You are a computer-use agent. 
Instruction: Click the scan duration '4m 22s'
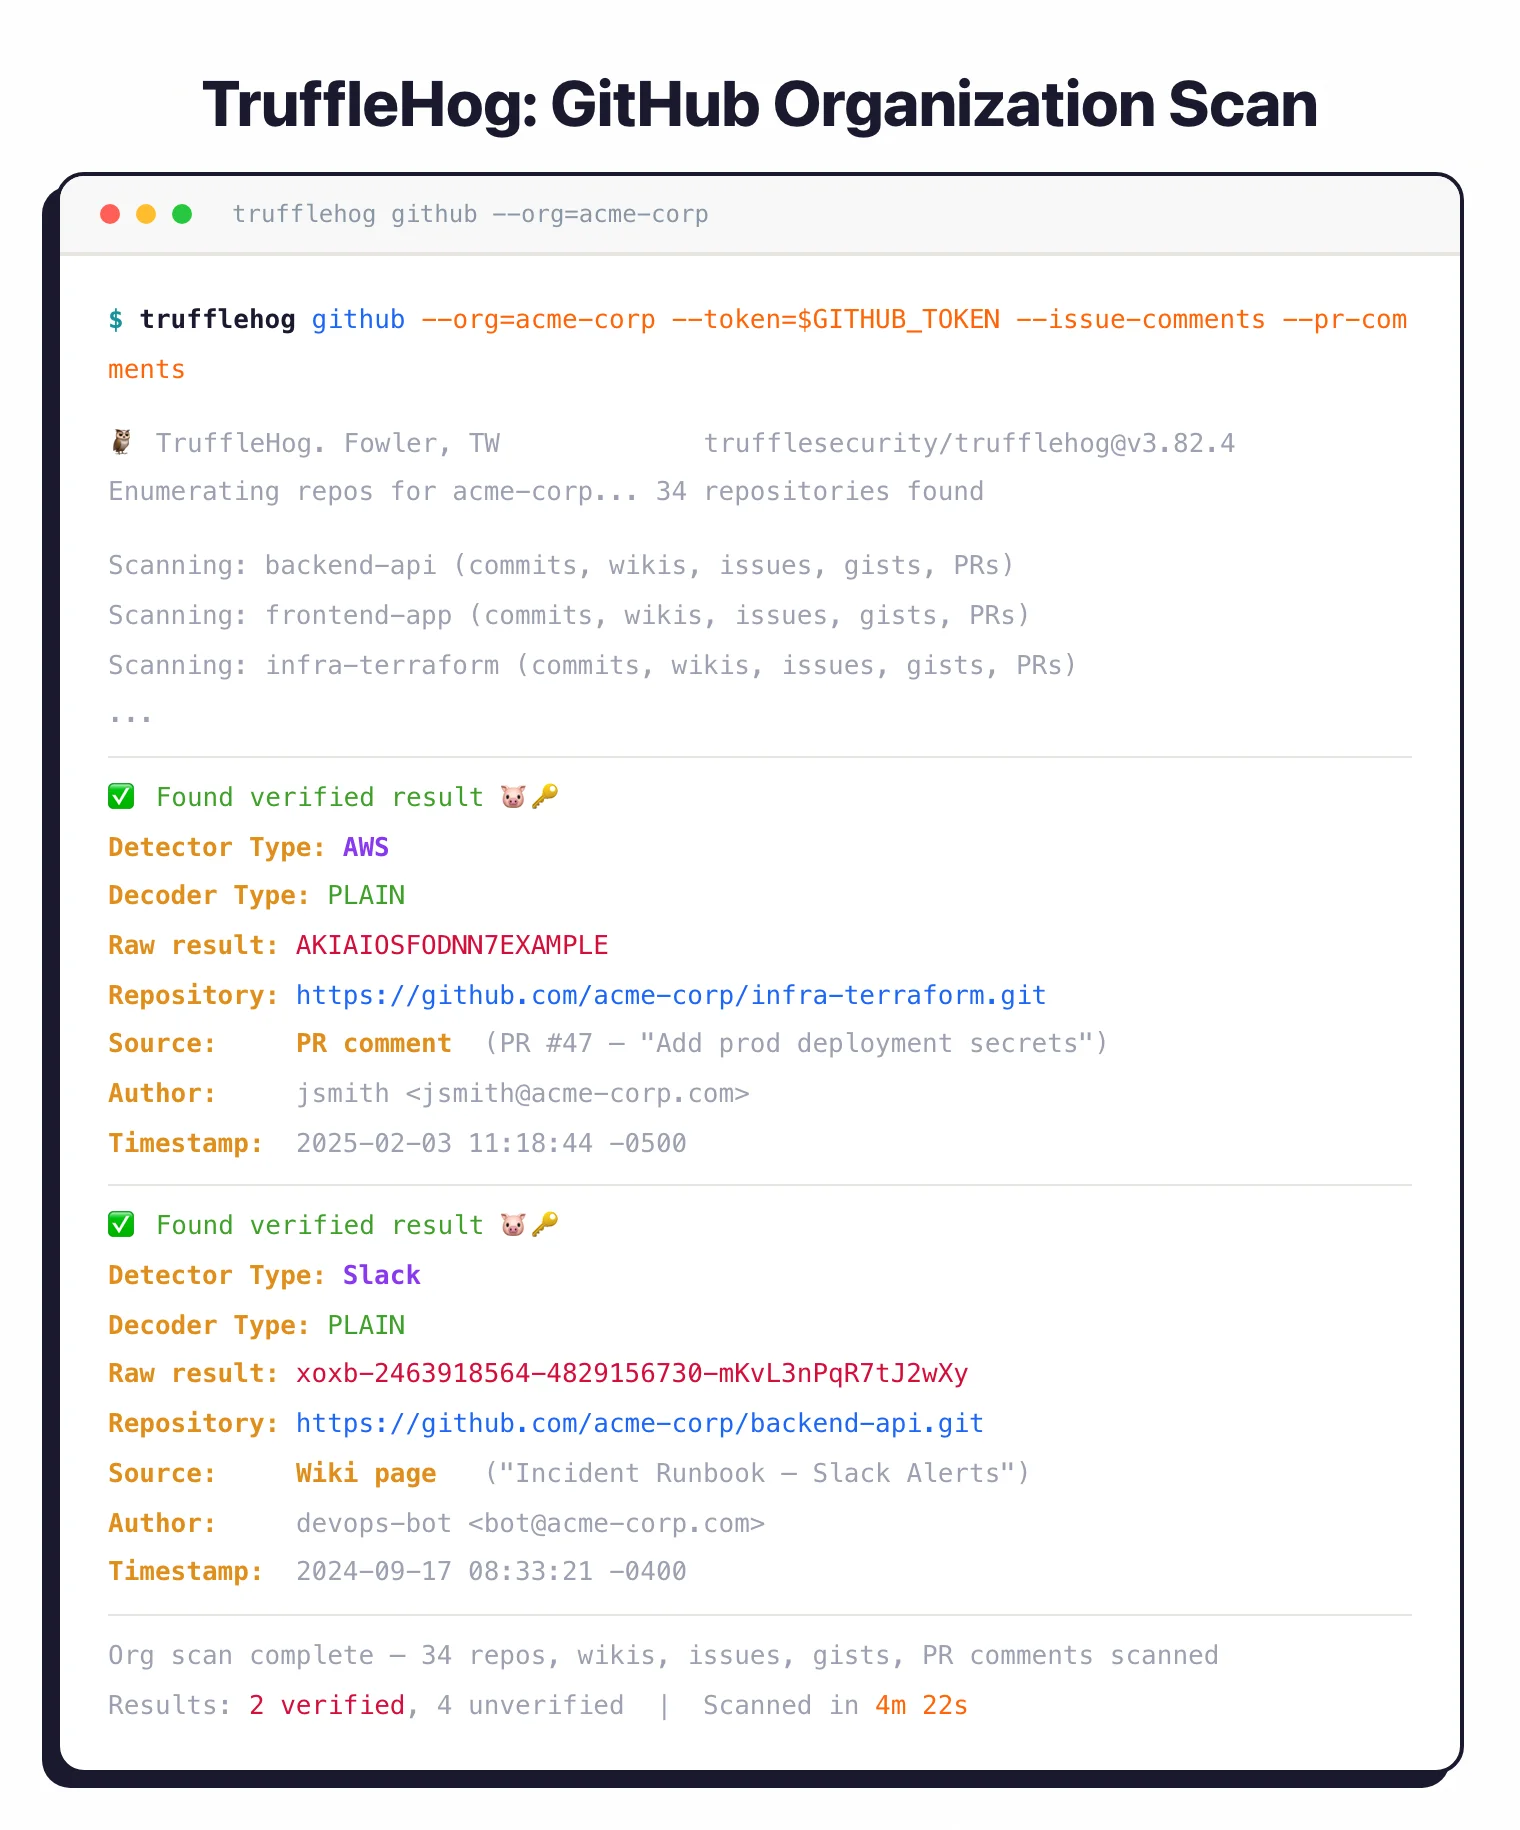click(x=921, y=1705)
